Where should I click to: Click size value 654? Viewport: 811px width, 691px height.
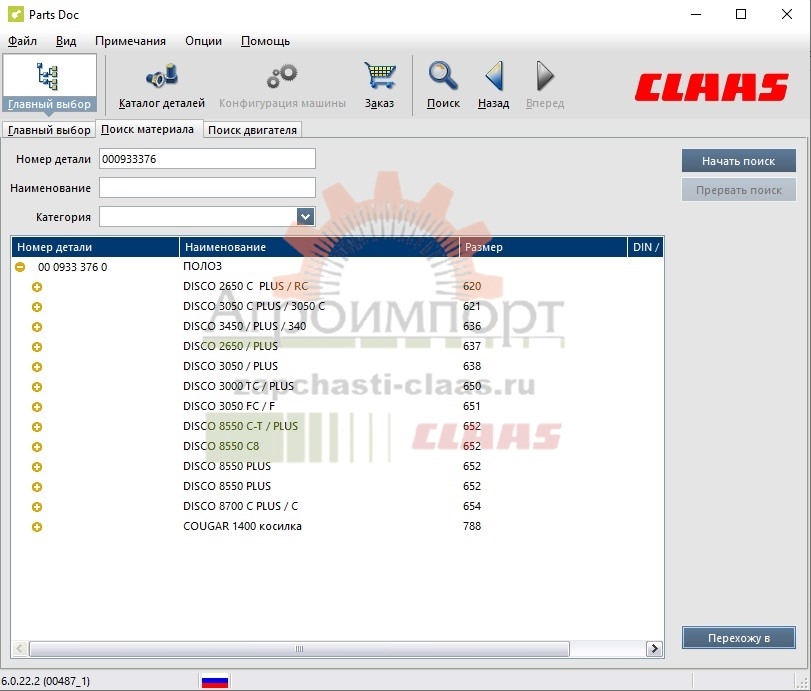pos(472,506)
